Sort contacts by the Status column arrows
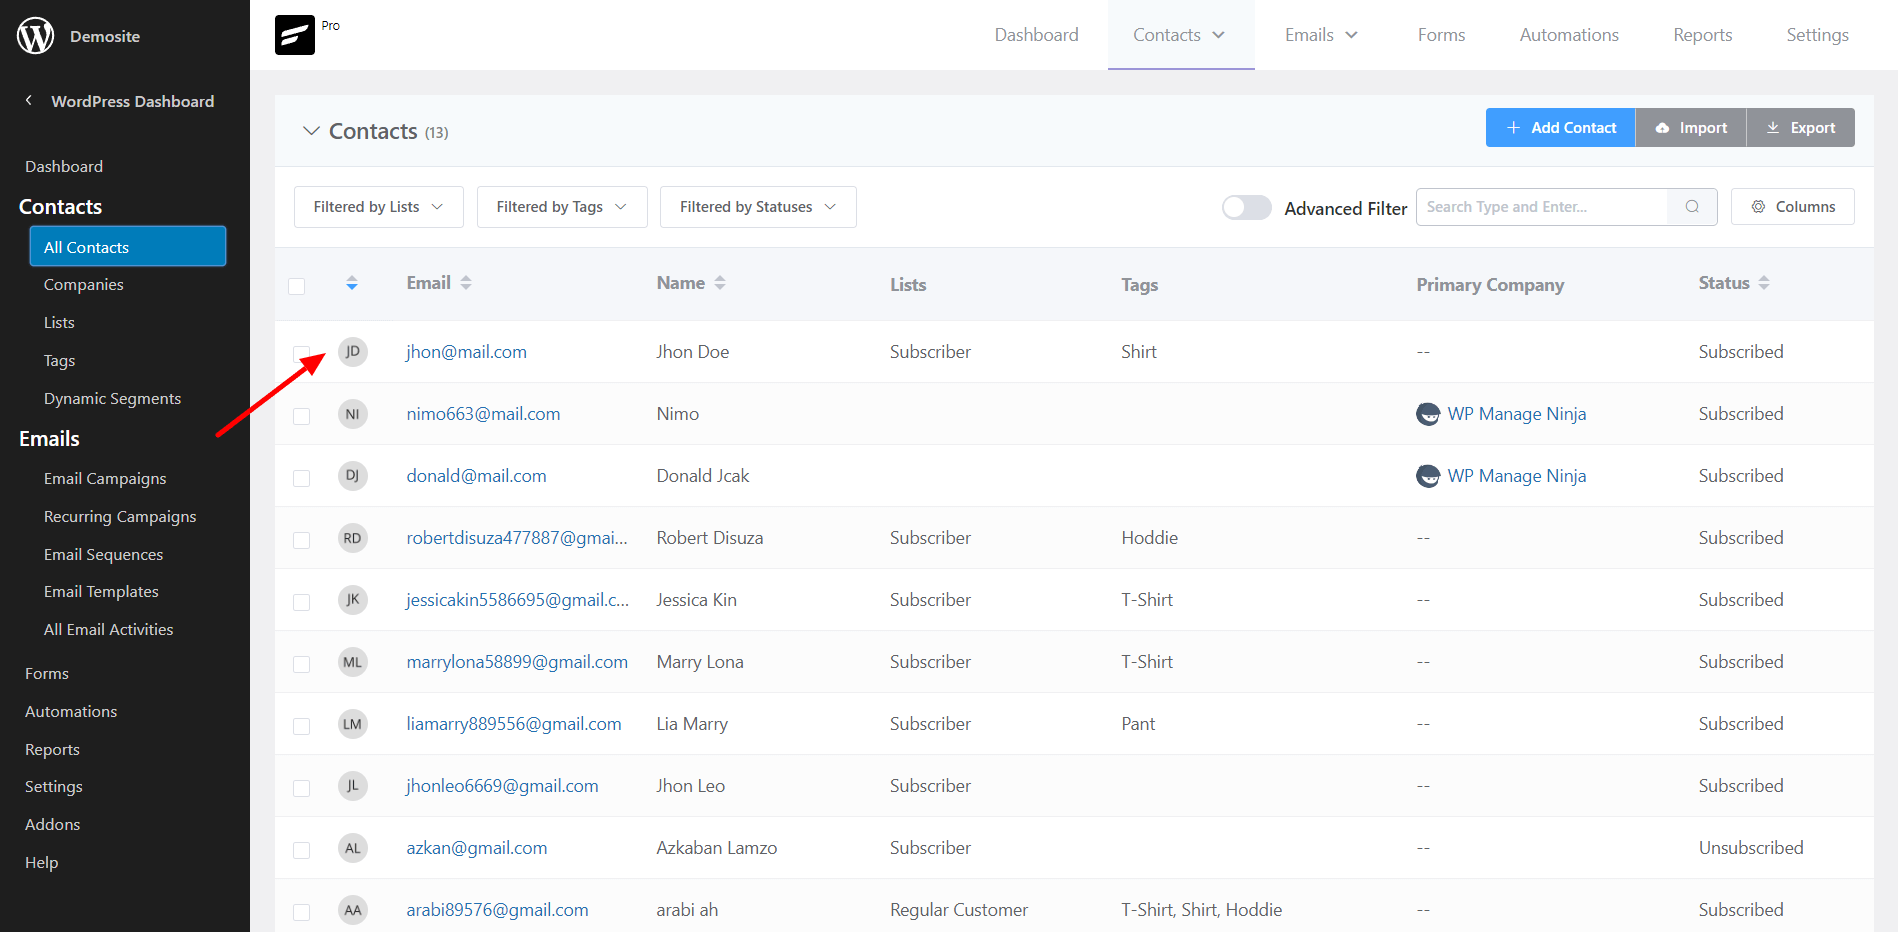This screenshot has width=1898, height=932. (x=1764, y=283)
